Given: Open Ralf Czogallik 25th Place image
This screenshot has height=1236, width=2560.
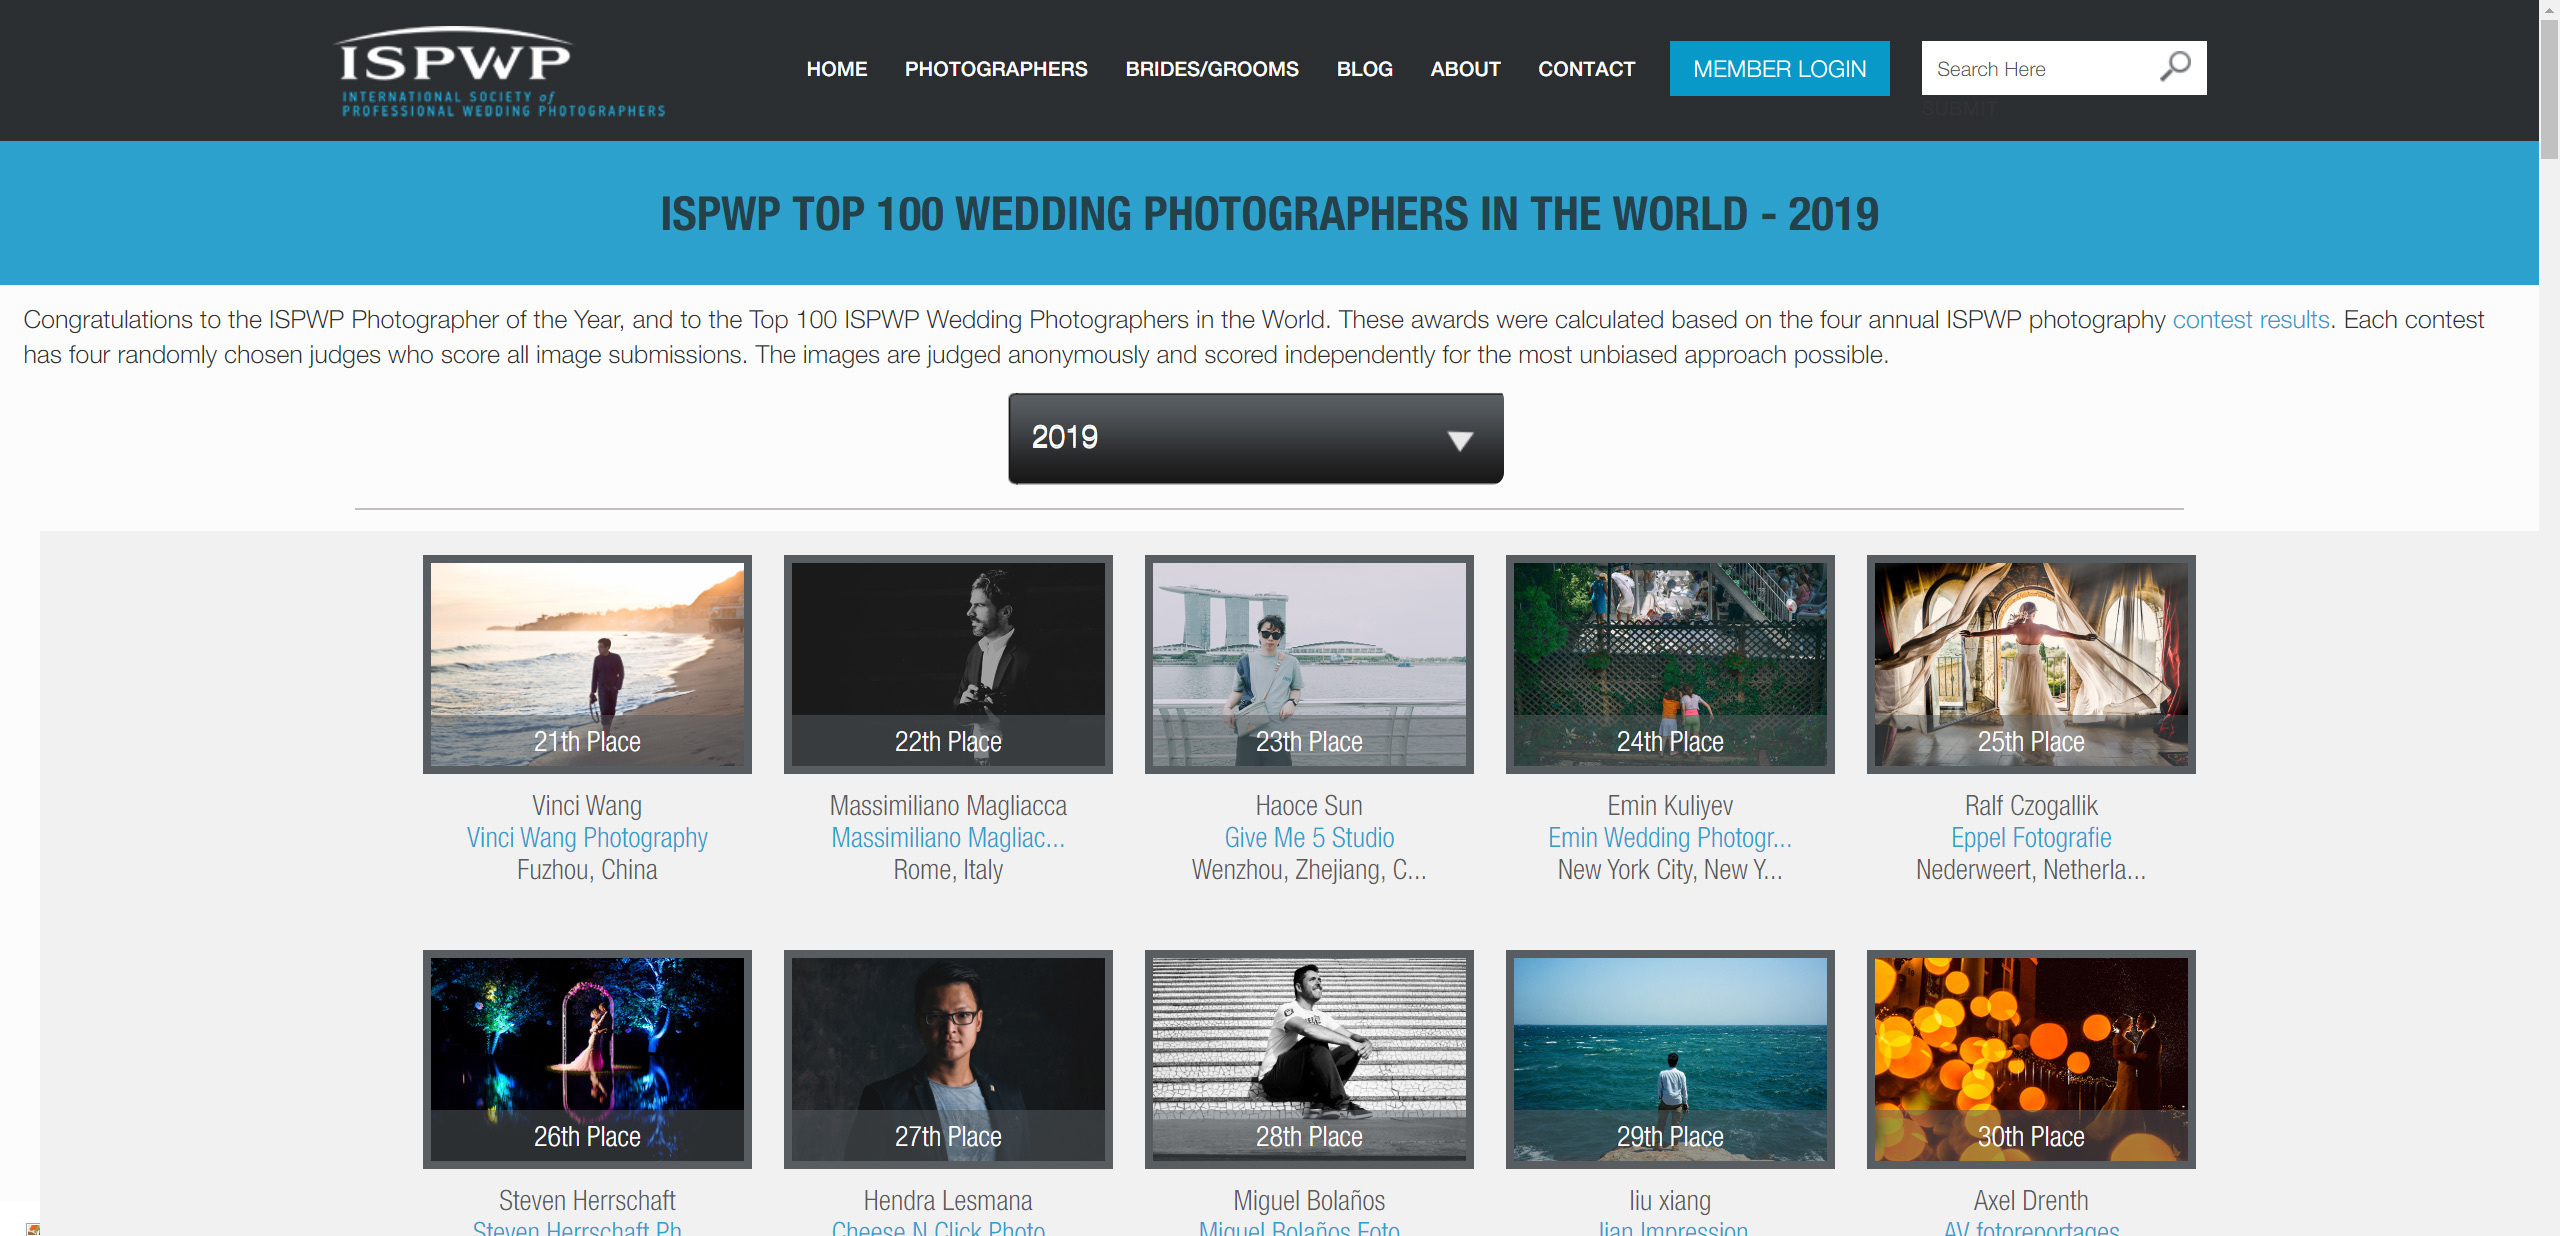Looking at the screenshot, I should (2030, 663).
